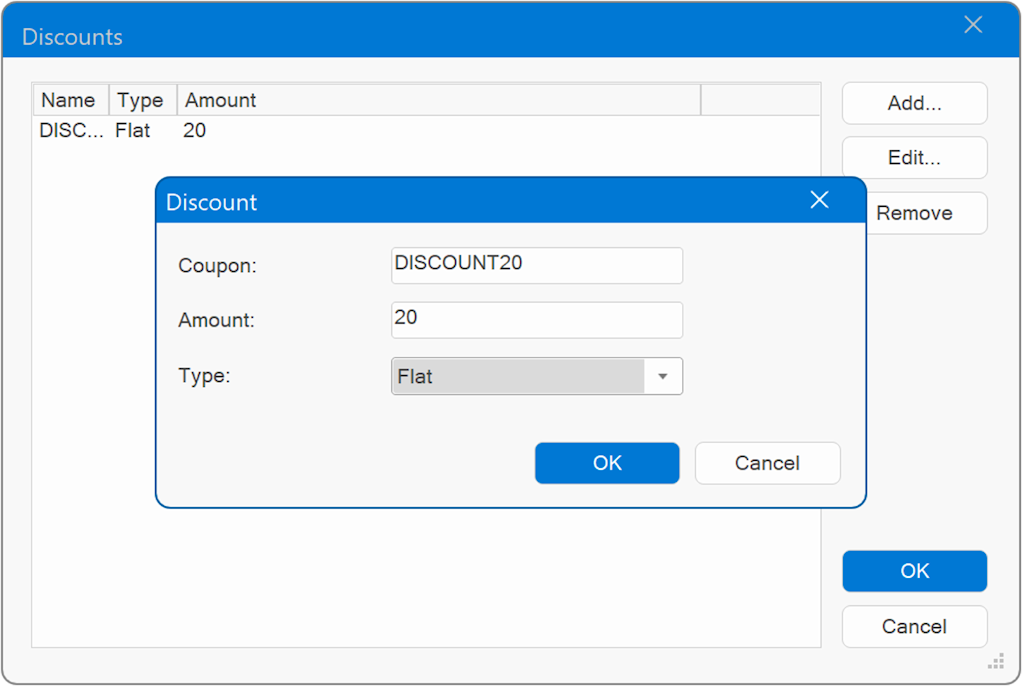The height and width of the screenshot is (687, 1024).
Task: Open the Edit... discount button
Action: tap(914, 158)
